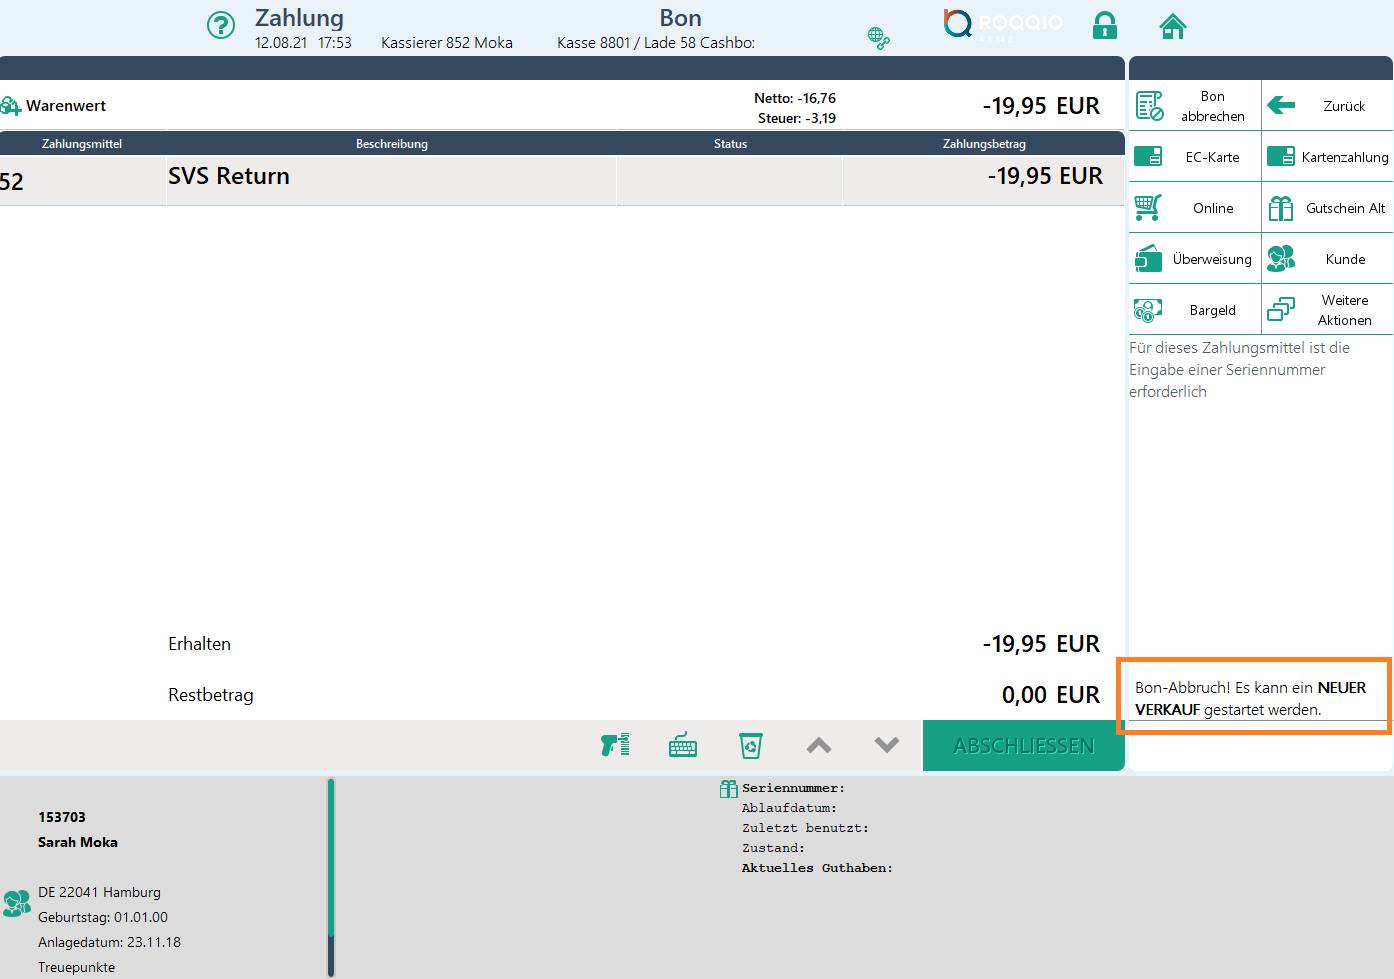Choose Bargeld cash payment

pos(1195,310)
